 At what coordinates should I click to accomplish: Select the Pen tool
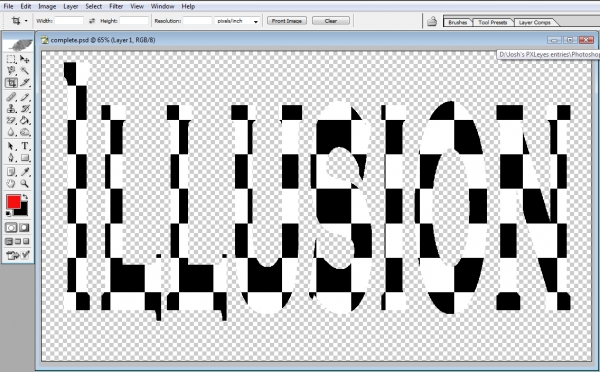click(11, 158)
